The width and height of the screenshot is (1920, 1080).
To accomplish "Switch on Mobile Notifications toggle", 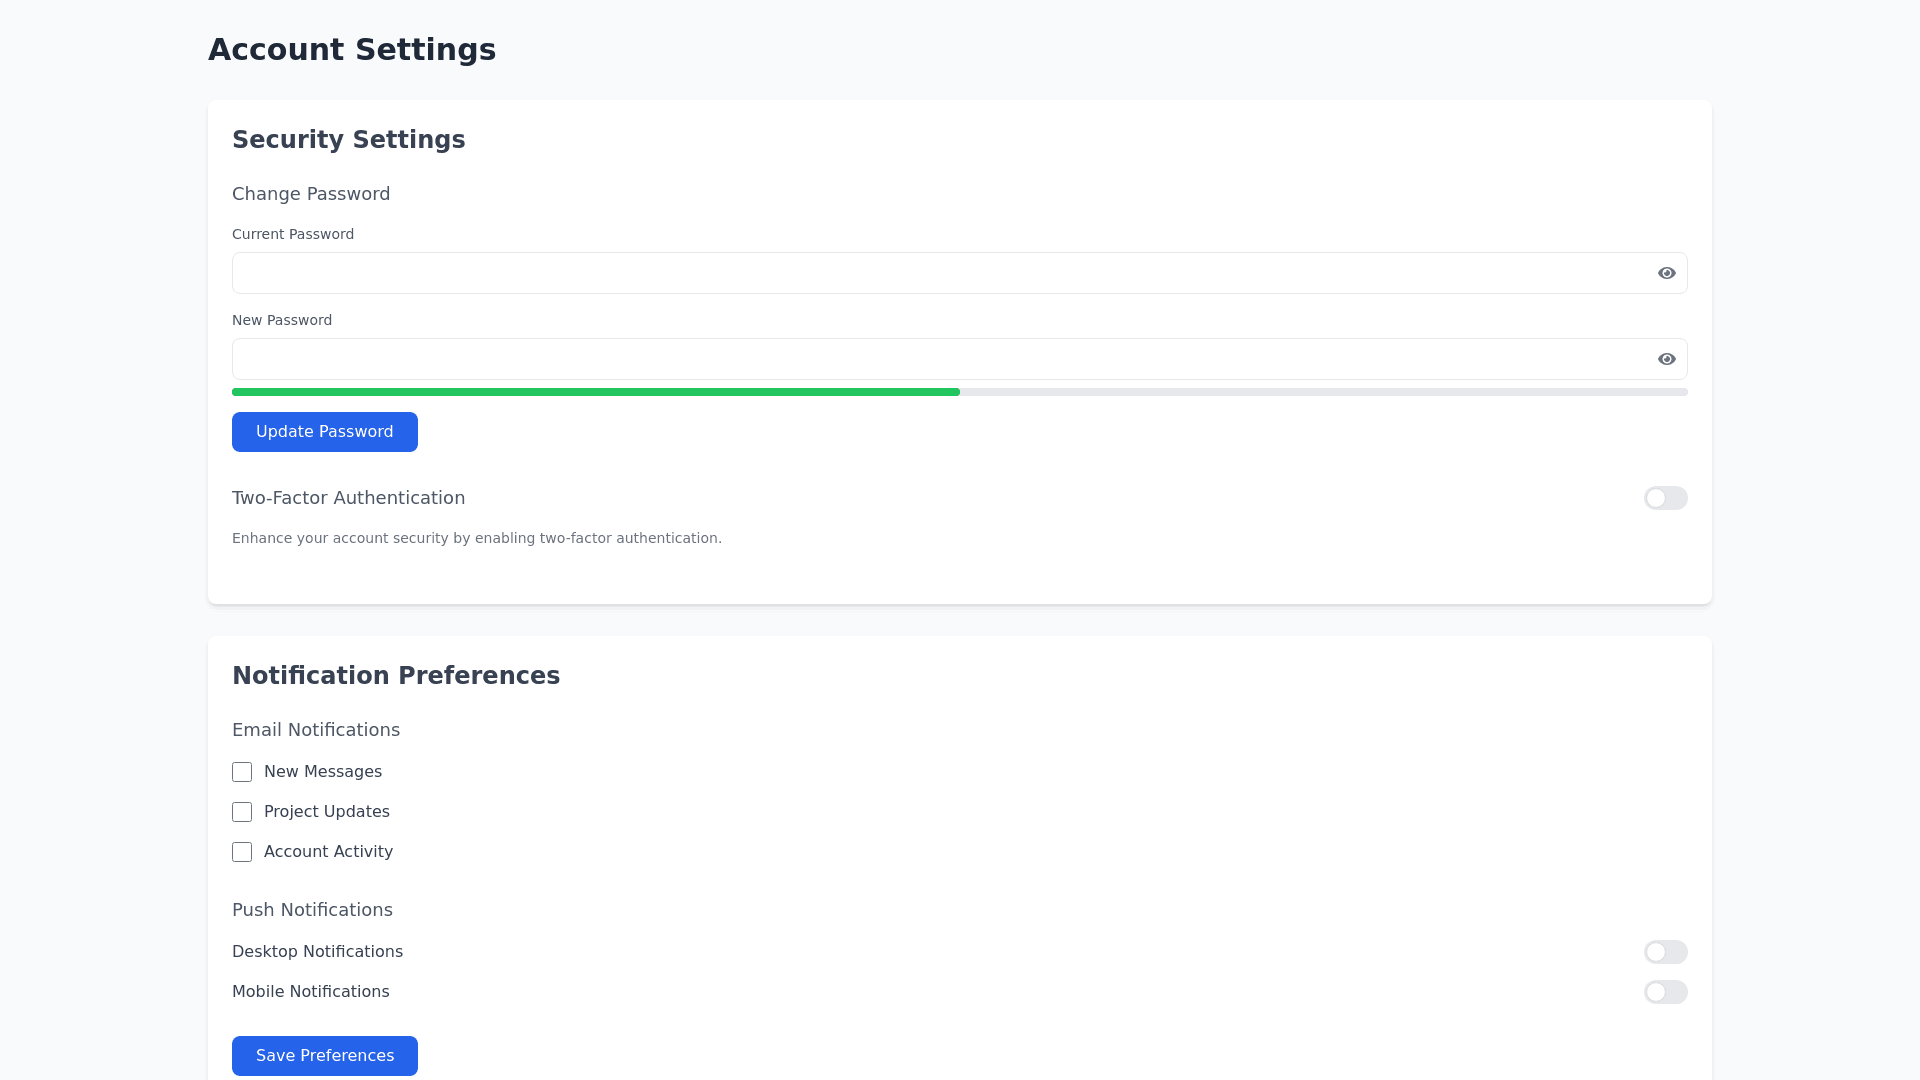I will (1665, 992).
